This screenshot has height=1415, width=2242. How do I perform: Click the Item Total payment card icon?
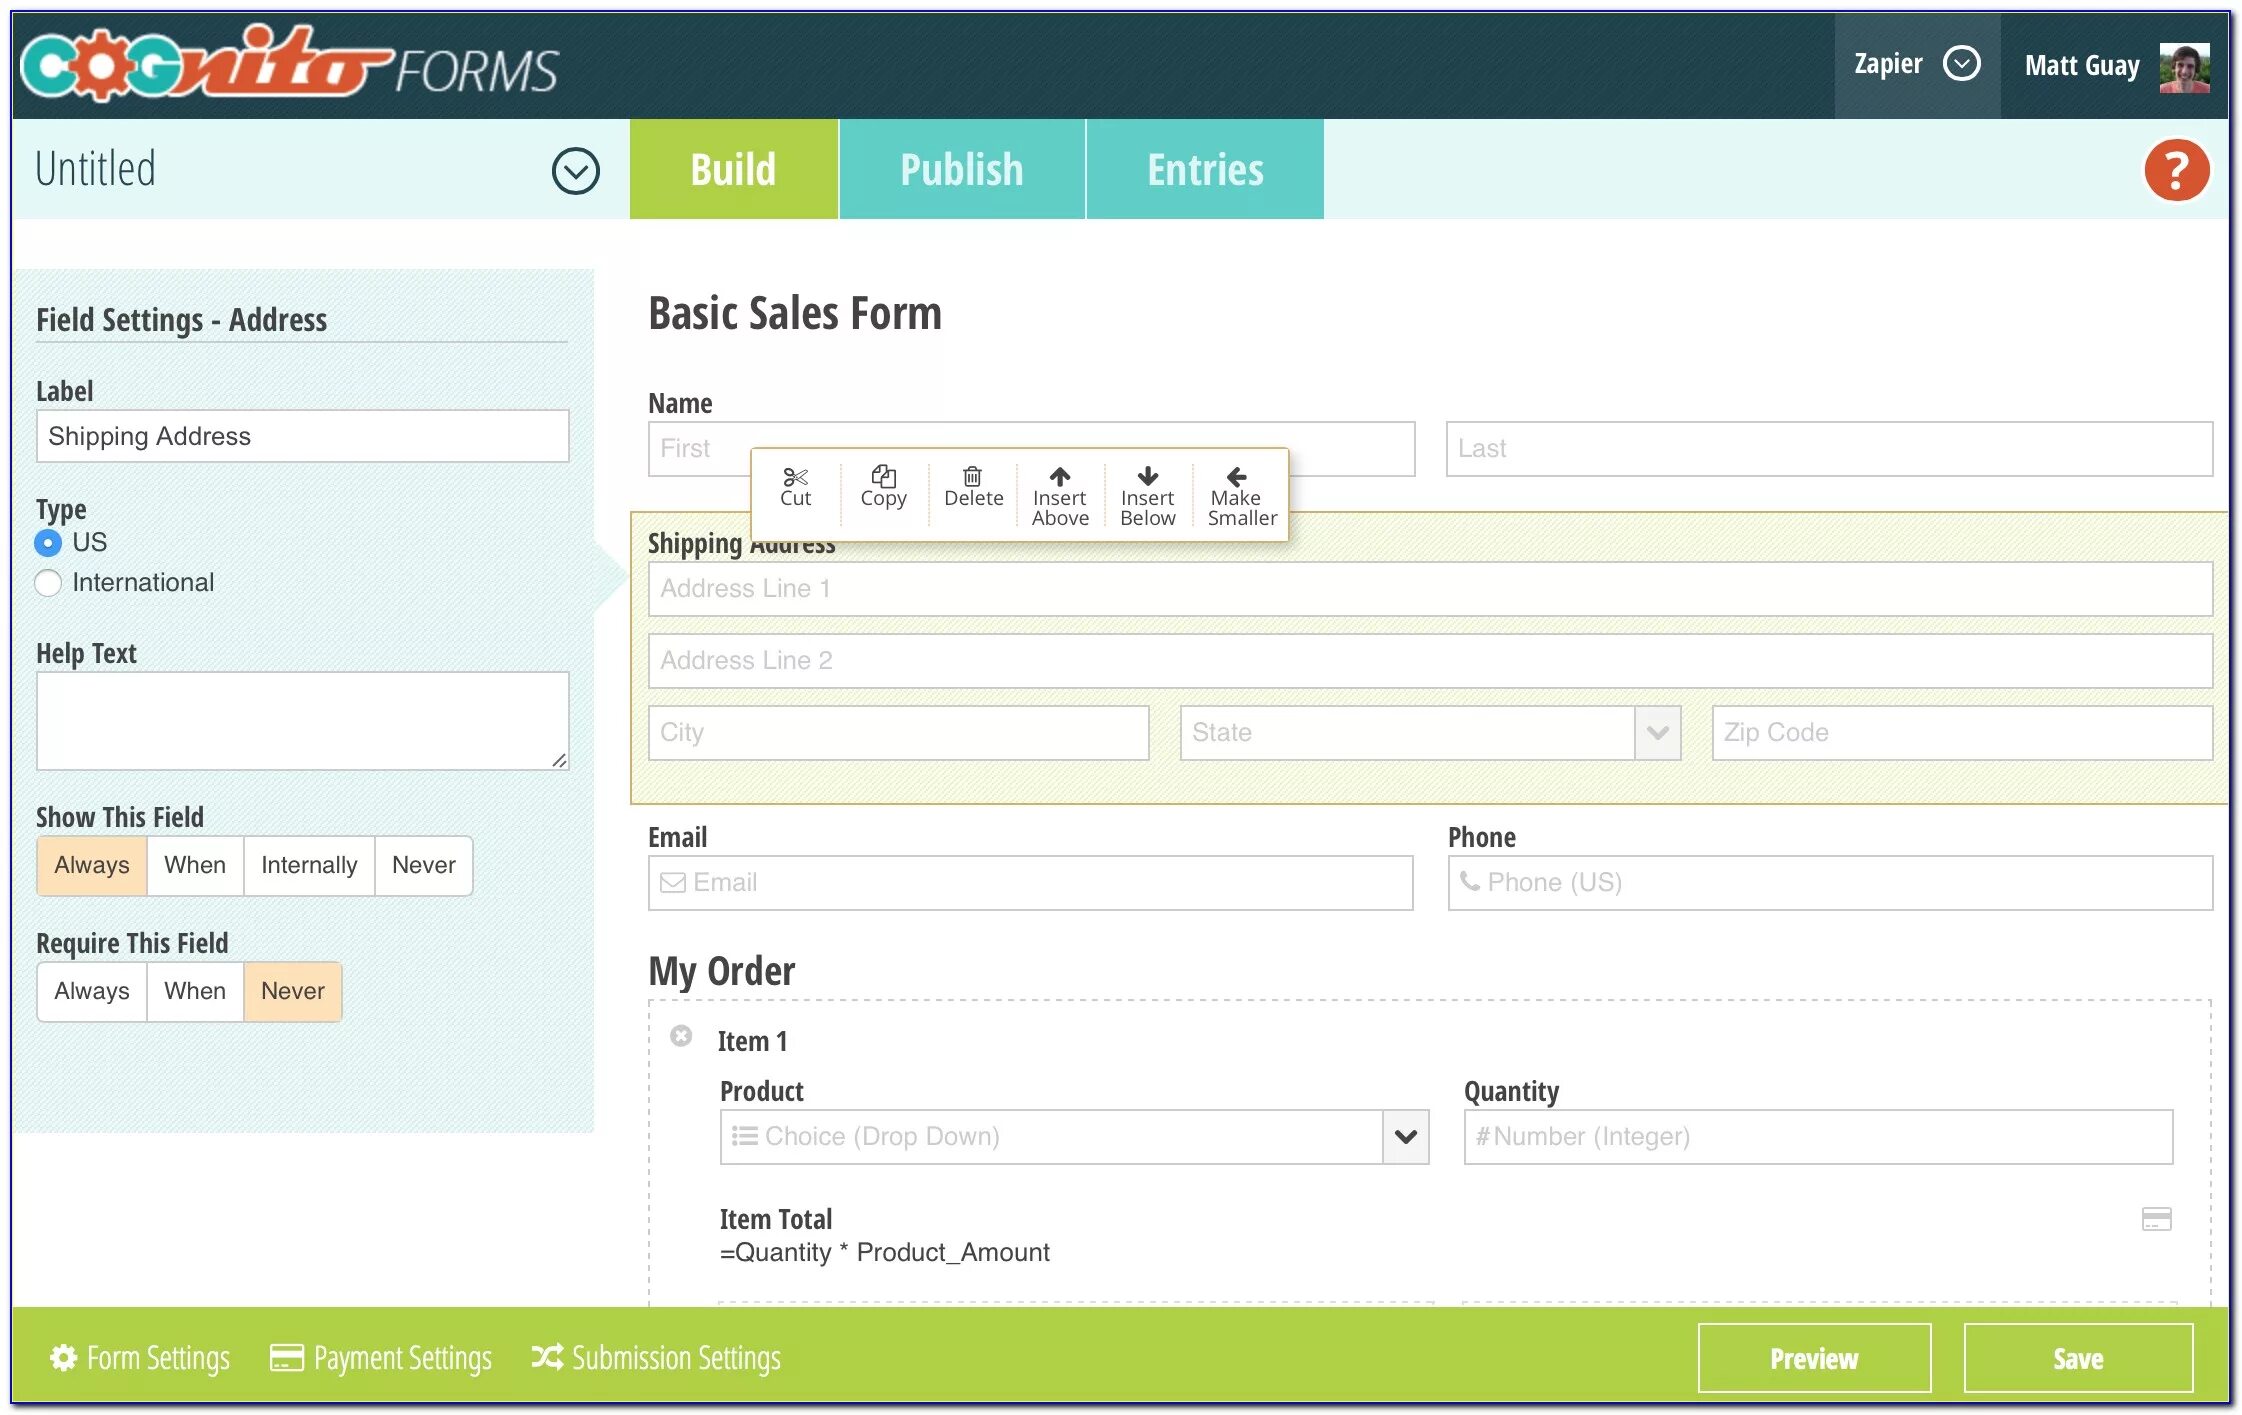2156,1219
